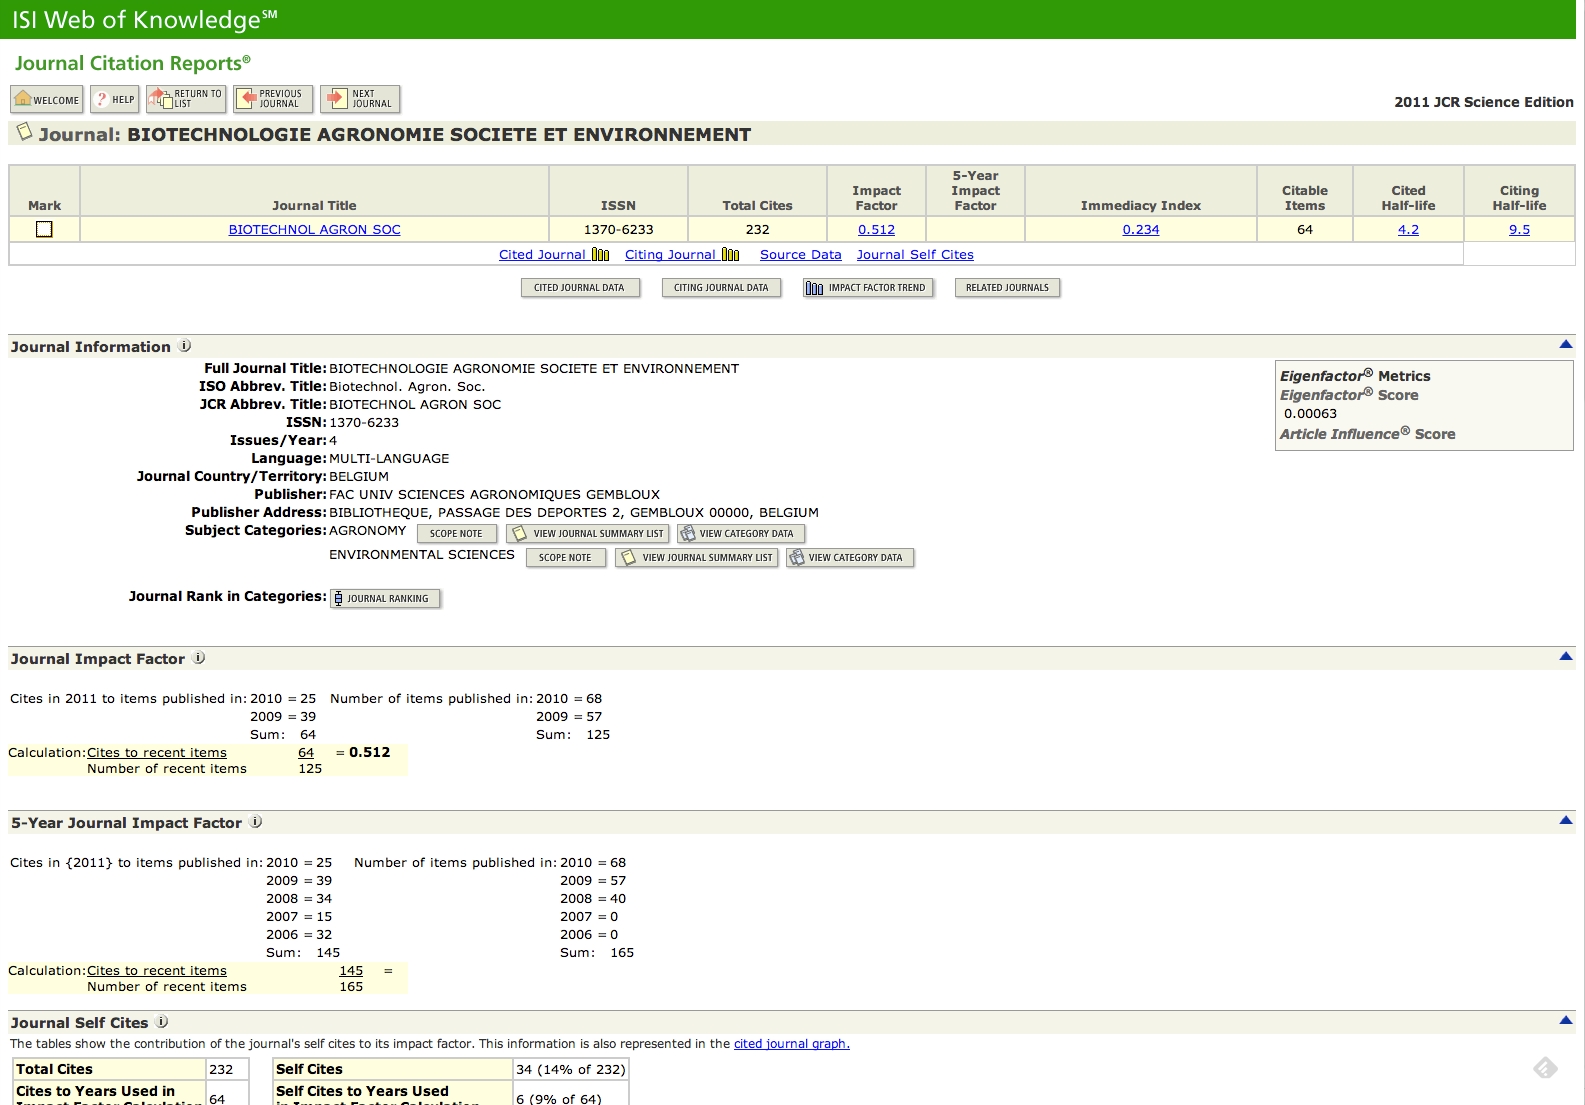Click Citing Journal Data button

[721, 288]
